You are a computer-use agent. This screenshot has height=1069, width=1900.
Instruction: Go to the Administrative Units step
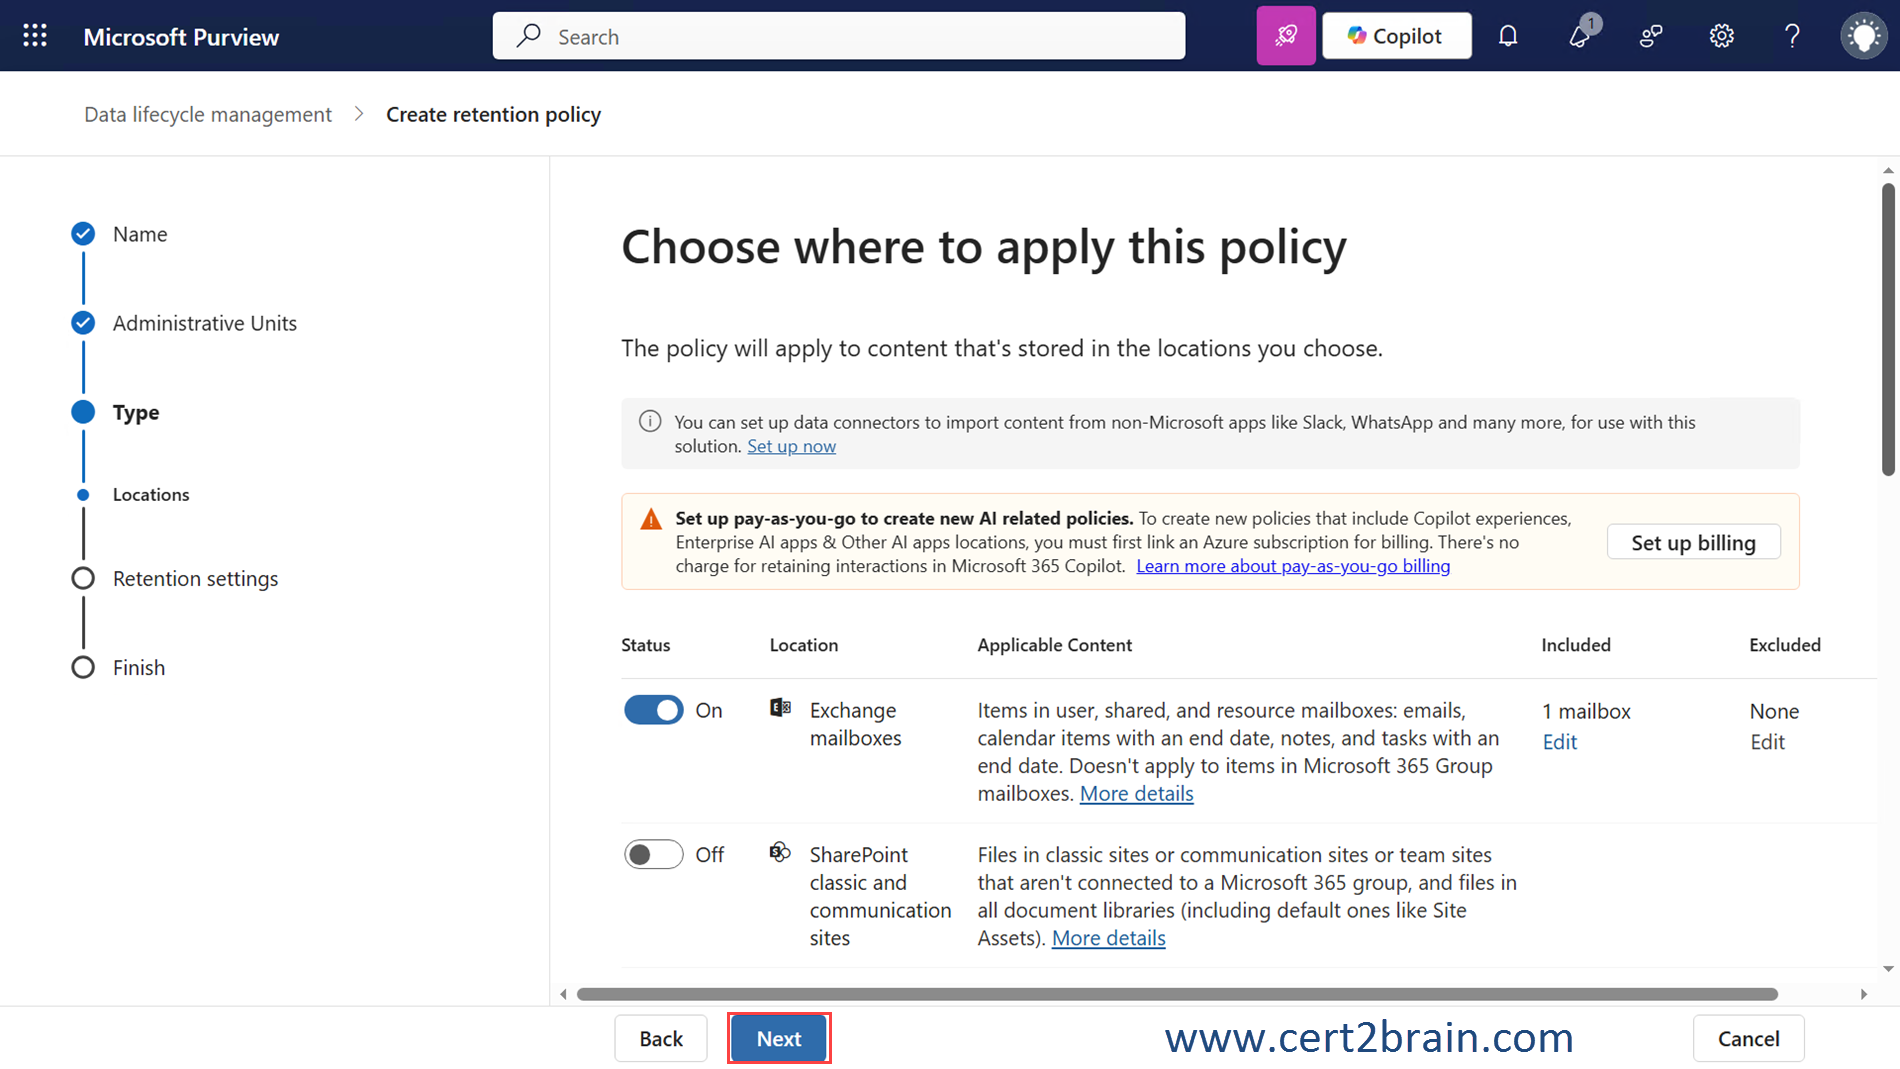[204, 323]
